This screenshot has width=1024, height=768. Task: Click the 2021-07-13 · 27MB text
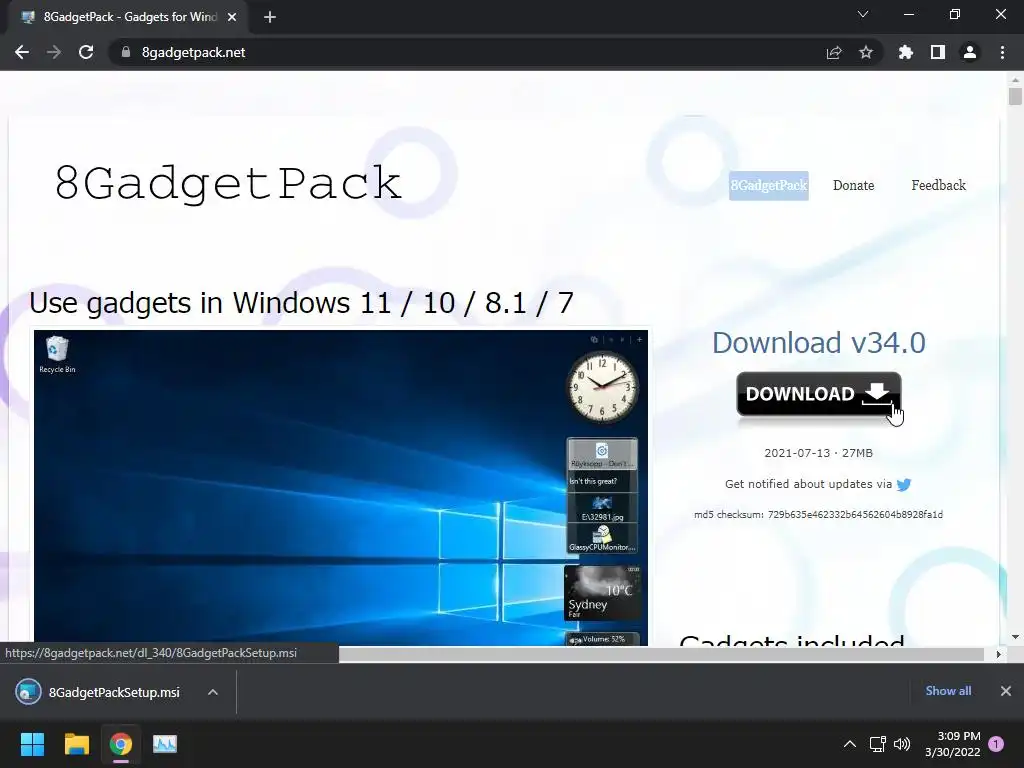coord(818,453)
